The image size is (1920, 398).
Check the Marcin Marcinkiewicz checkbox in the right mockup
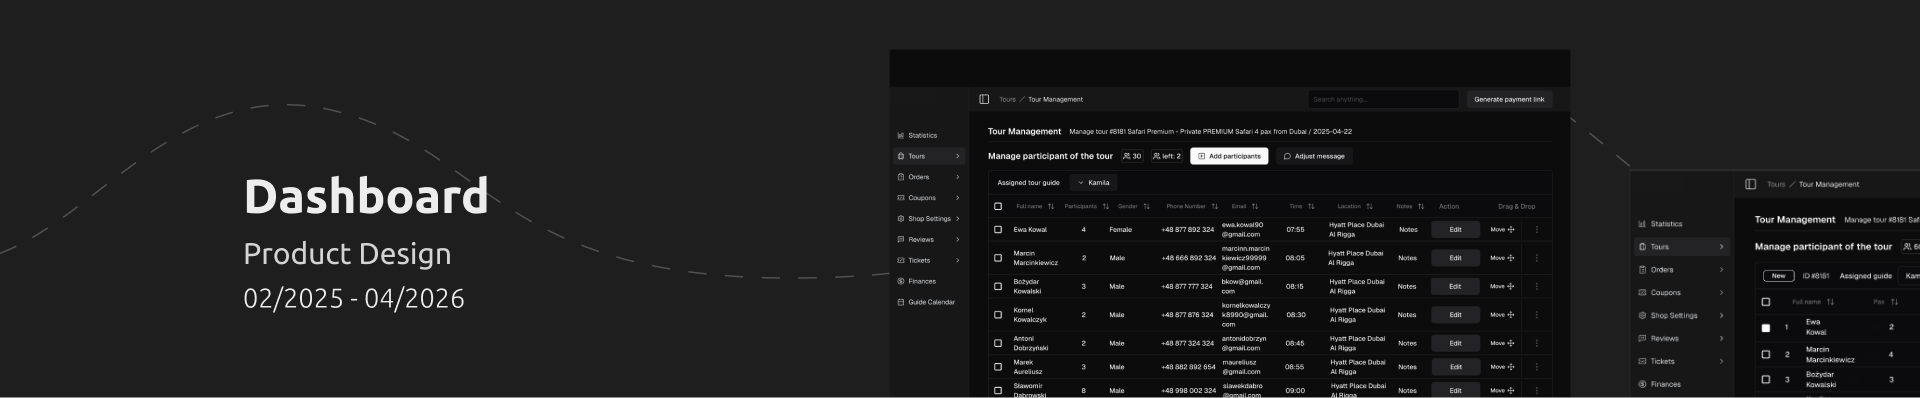coord(1765,354)
